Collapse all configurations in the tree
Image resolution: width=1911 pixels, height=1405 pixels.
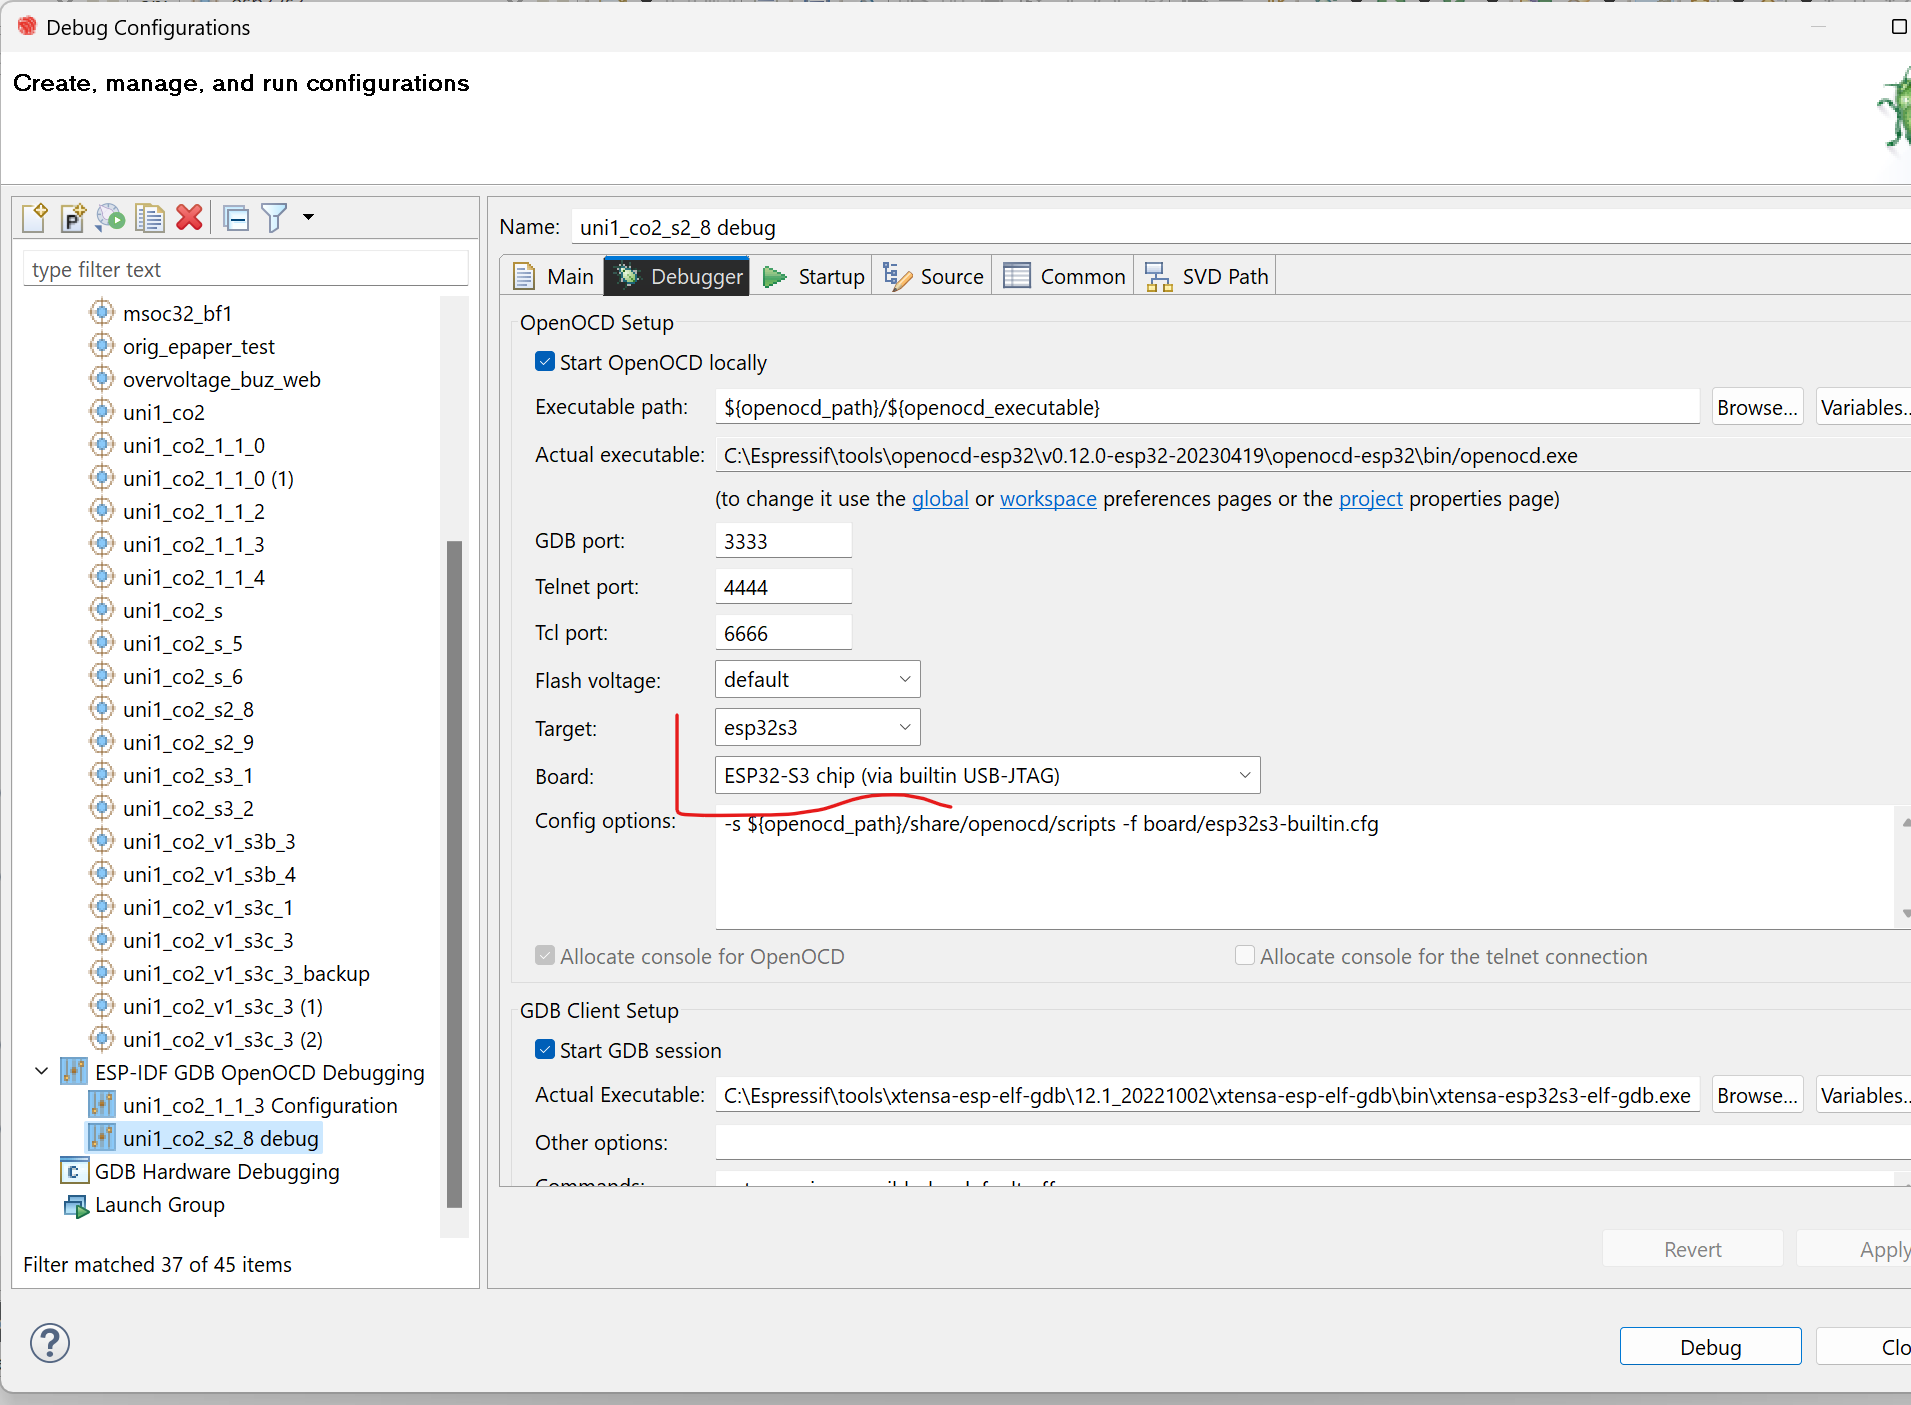[x=236, y=217]
